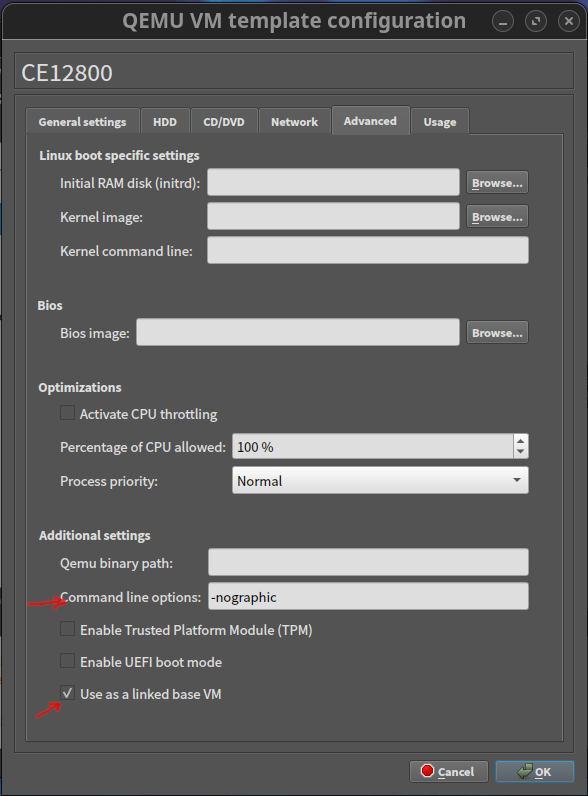Open the HDD tab
This screenshot has width=588, height=796.
coord(165,122)
